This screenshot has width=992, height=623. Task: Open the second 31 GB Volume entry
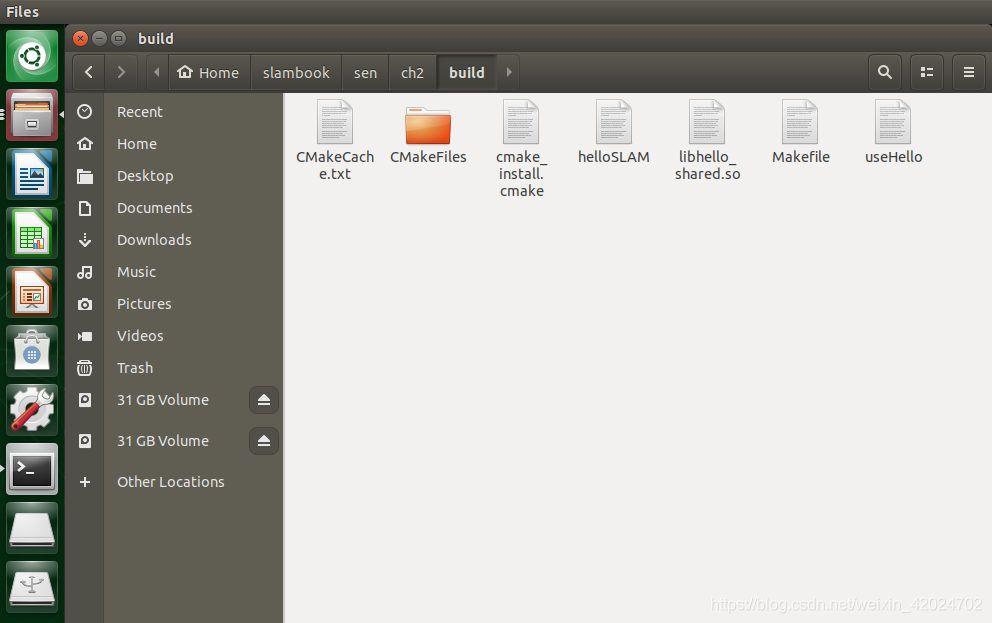click(163, 441)
